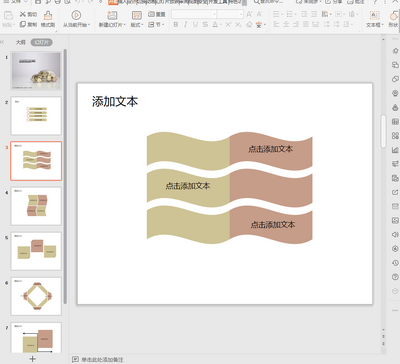
Task: Open the Home (开始) ribbon tab
Action: [113, 2]
